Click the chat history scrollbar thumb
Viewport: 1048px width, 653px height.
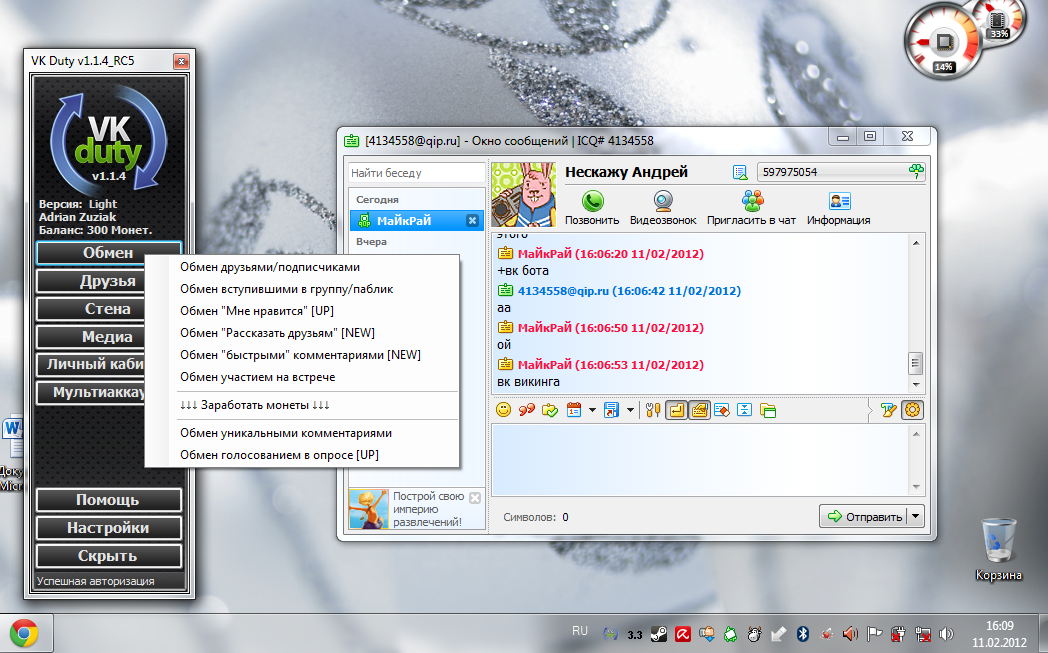coord(915,364)
